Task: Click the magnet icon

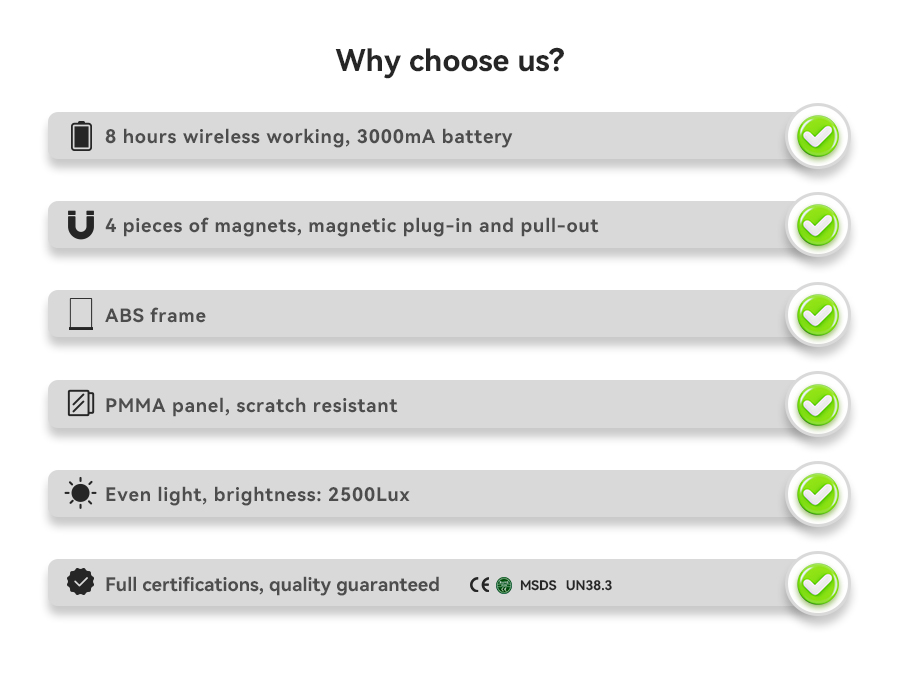Action: 81,225
